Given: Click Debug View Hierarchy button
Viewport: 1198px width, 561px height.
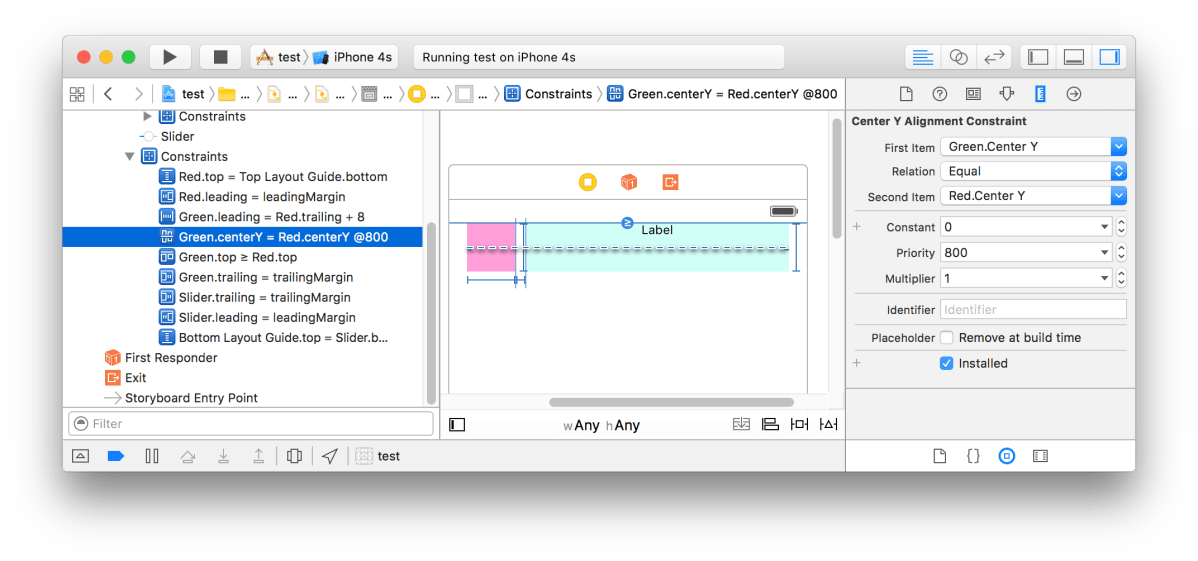Looking at the screenshot, I should 294,456.
